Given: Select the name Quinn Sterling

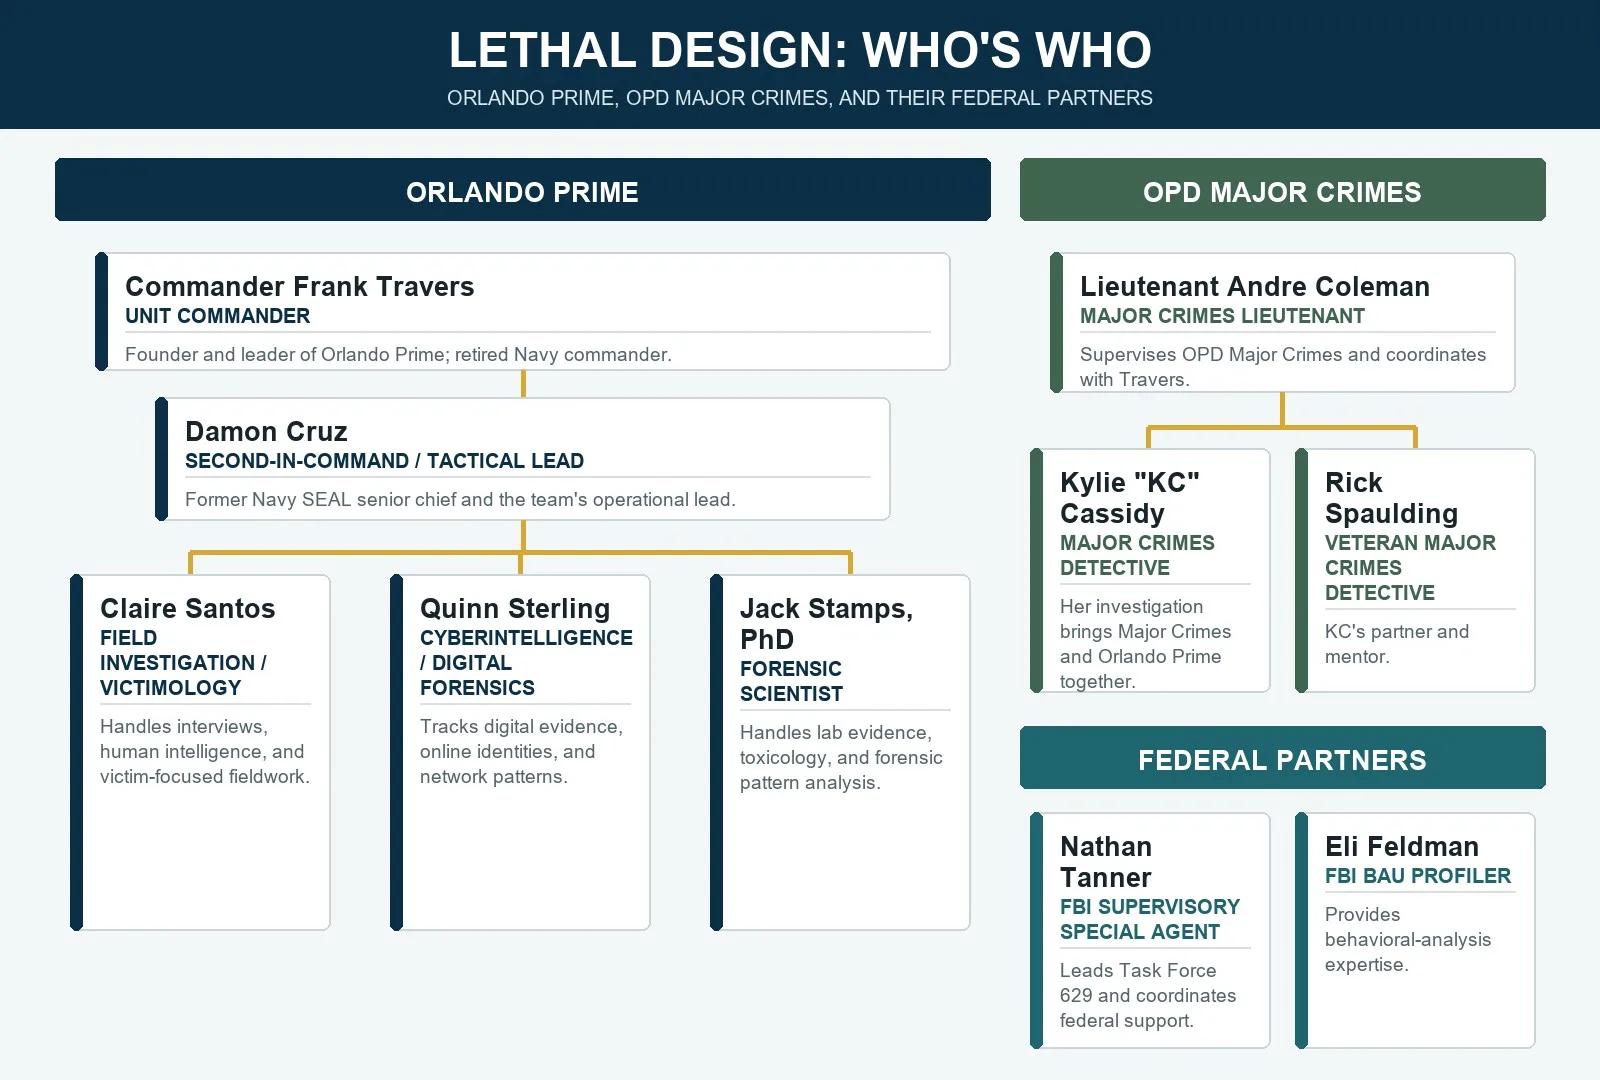Looking at the screenshot, I should pyautogui.click(x=515, y=609).
